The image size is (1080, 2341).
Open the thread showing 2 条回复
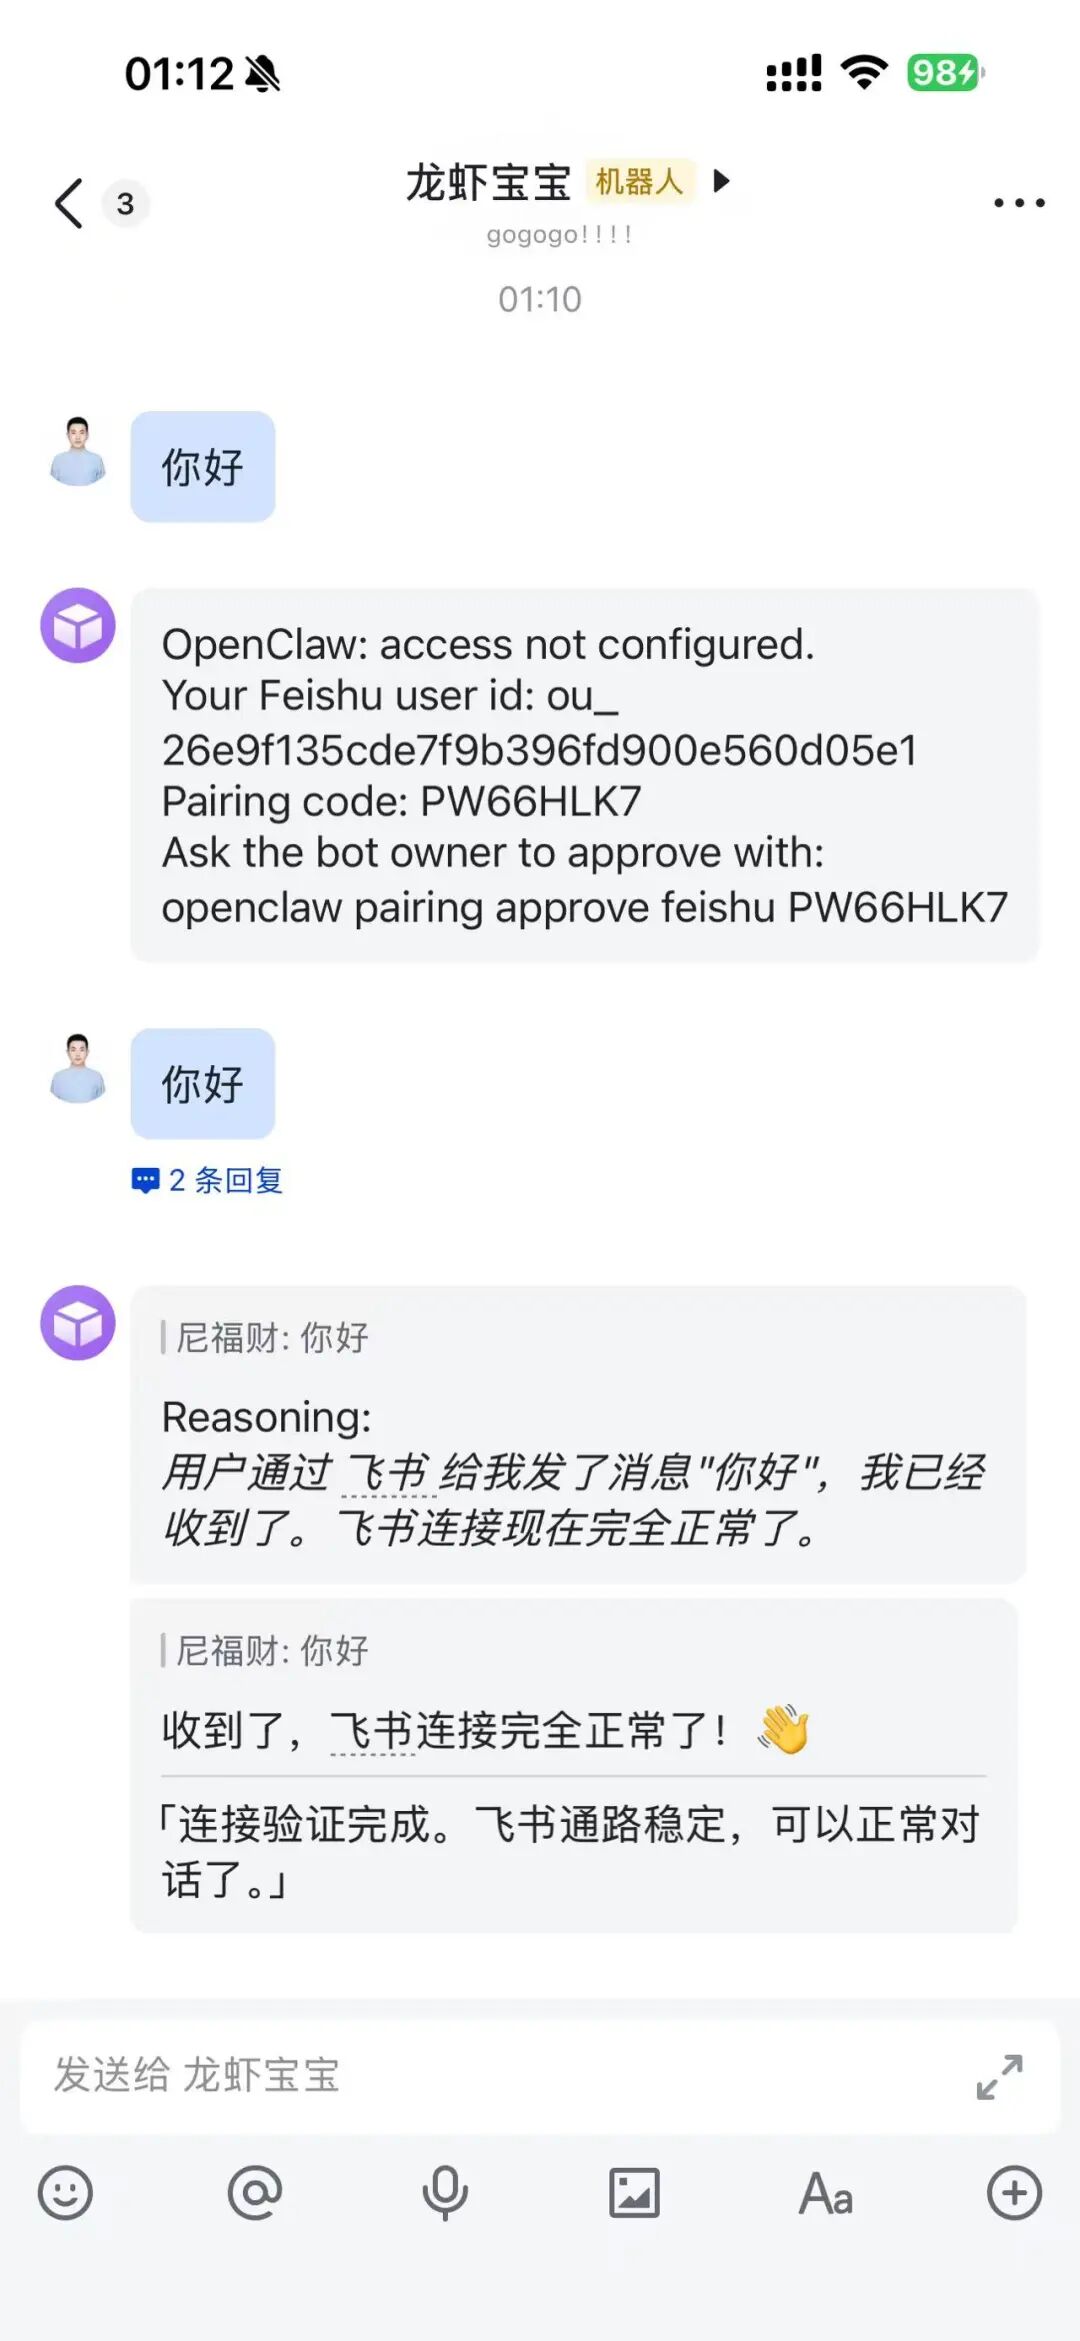(x=208, y=1181)
